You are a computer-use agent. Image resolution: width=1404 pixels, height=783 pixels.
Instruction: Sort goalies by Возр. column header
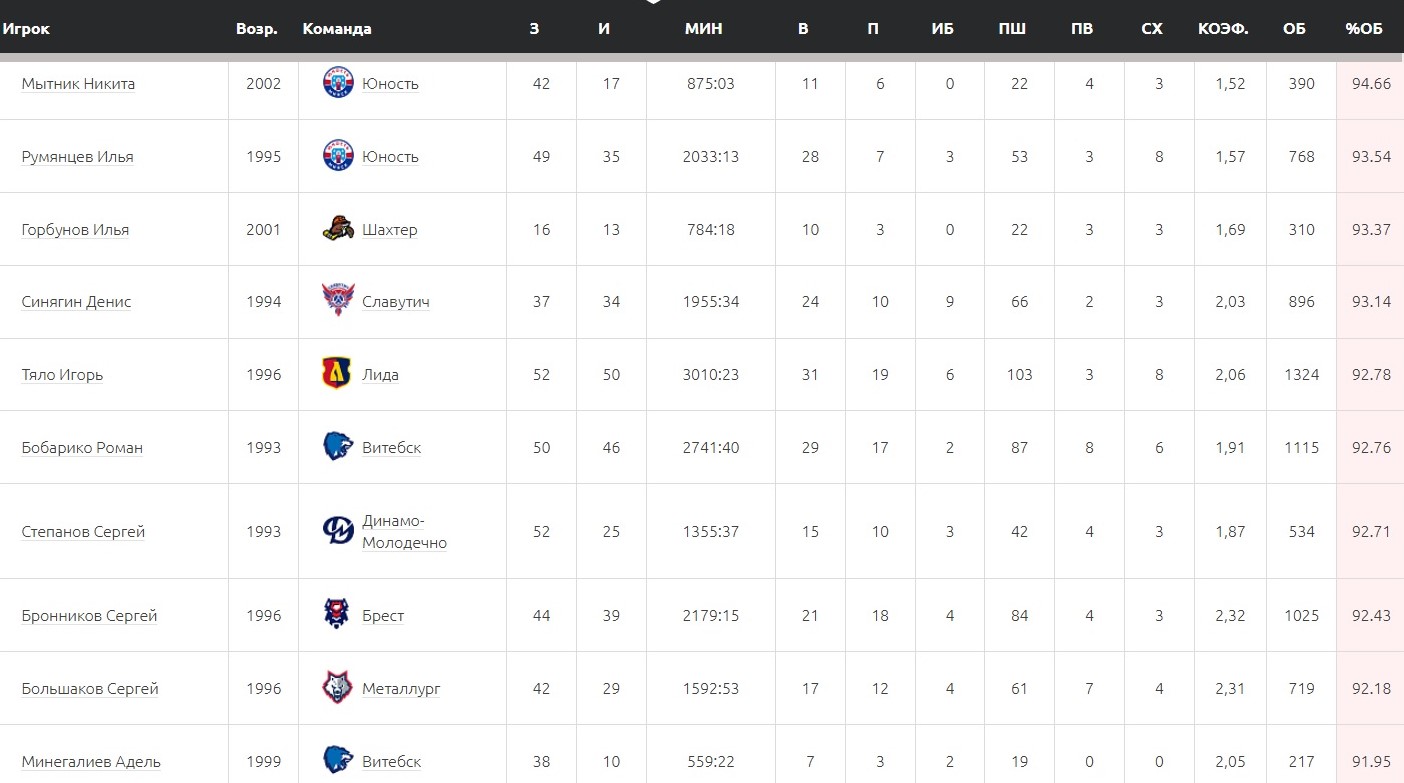pyautogui.click(x=257, y=28)
